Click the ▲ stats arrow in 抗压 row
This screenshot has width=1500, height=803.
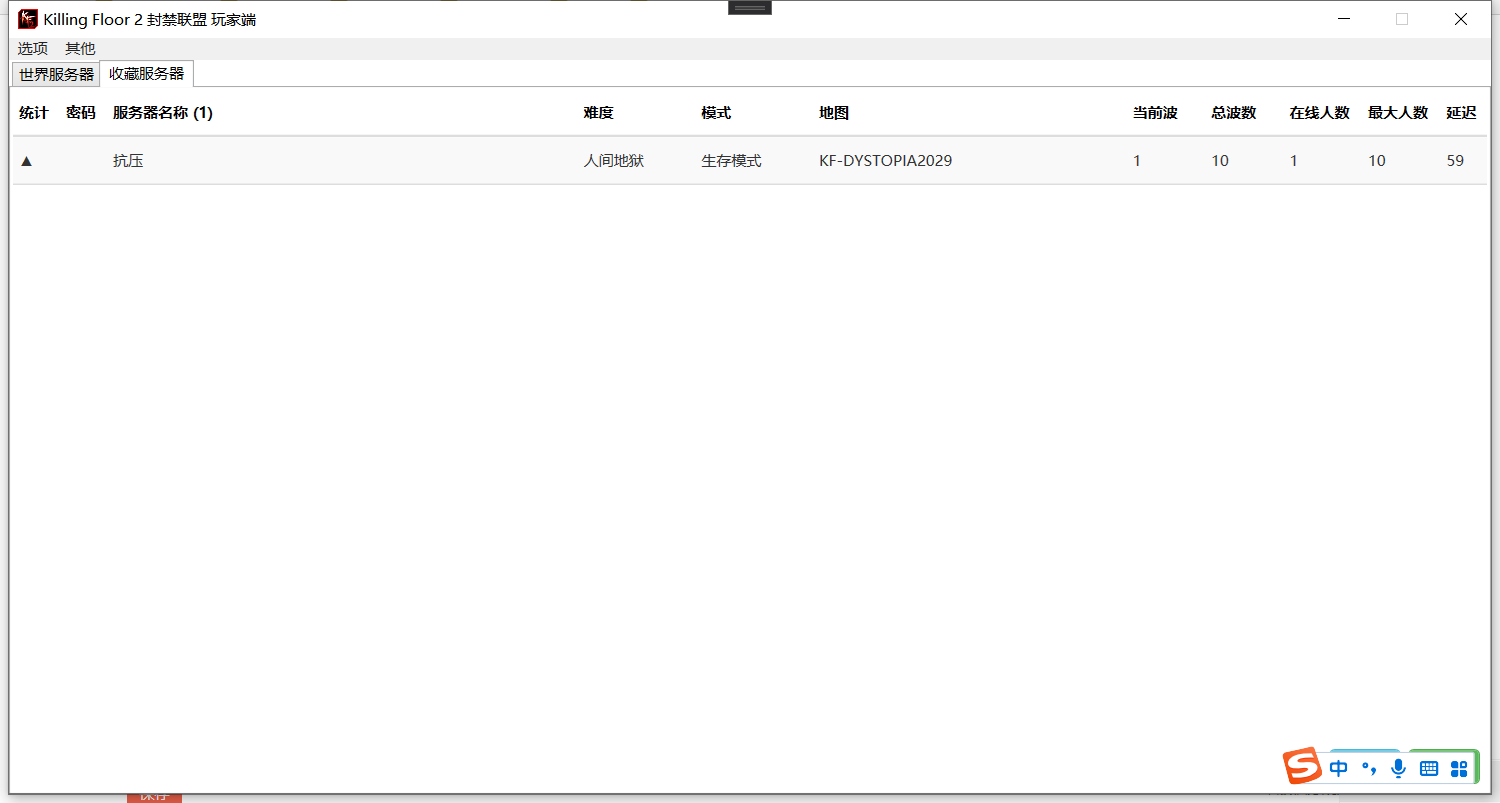point(27,161)
